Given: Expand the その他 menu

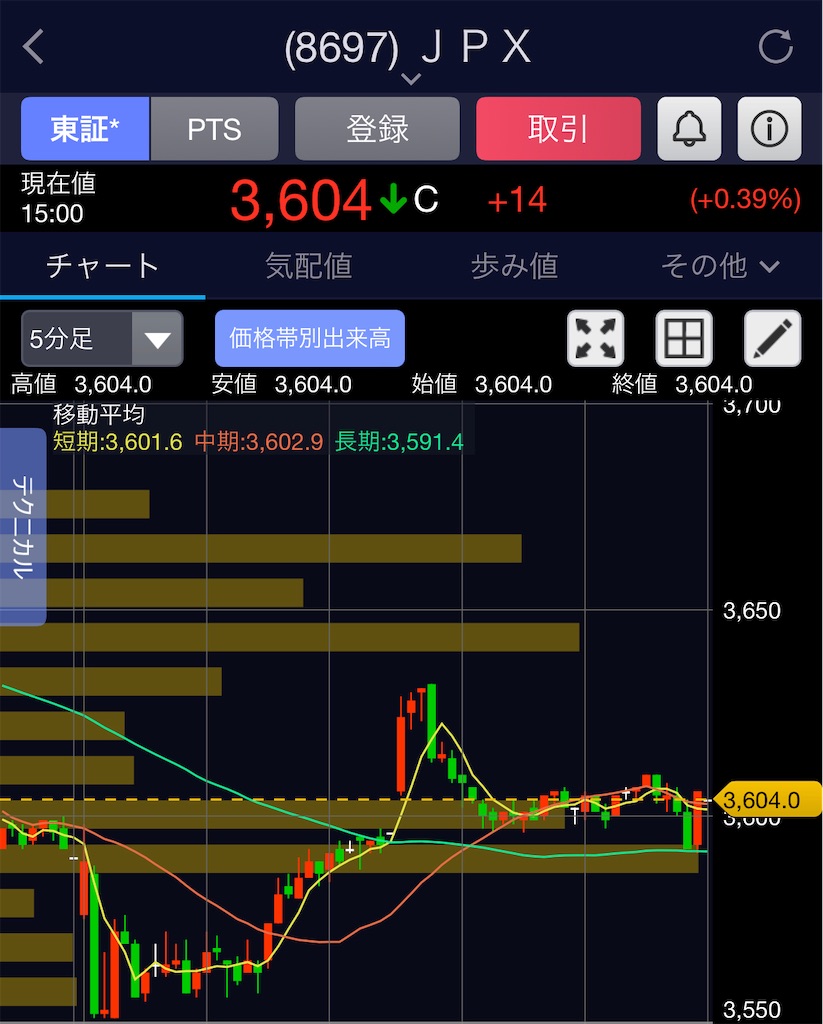Looking at the screenshot, I should [x=720, y=266].
